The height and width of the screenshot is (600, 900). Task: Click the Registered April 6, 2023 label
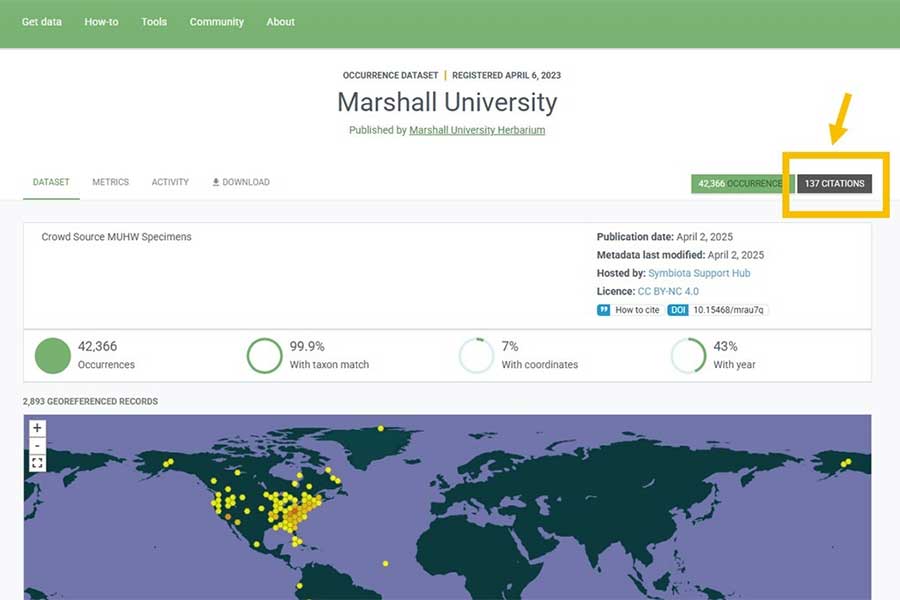click(x=506, y=75)
